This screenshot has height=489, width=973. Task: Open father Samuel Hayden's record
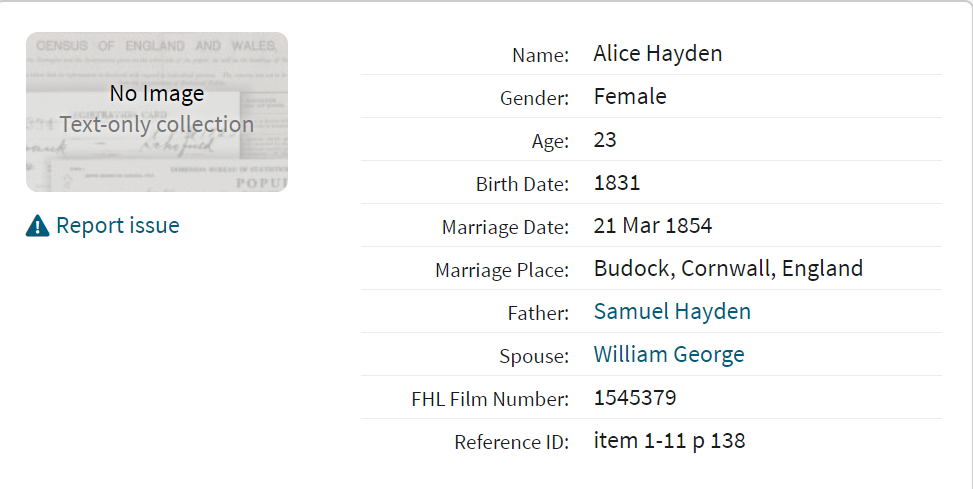672,311
